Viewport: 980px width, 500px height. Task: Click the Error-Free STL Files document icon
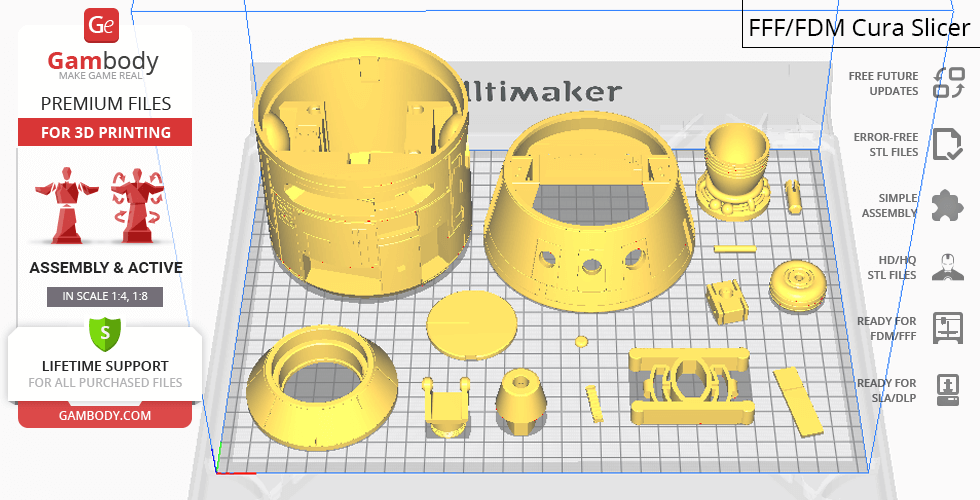click(x=947, y=144)
